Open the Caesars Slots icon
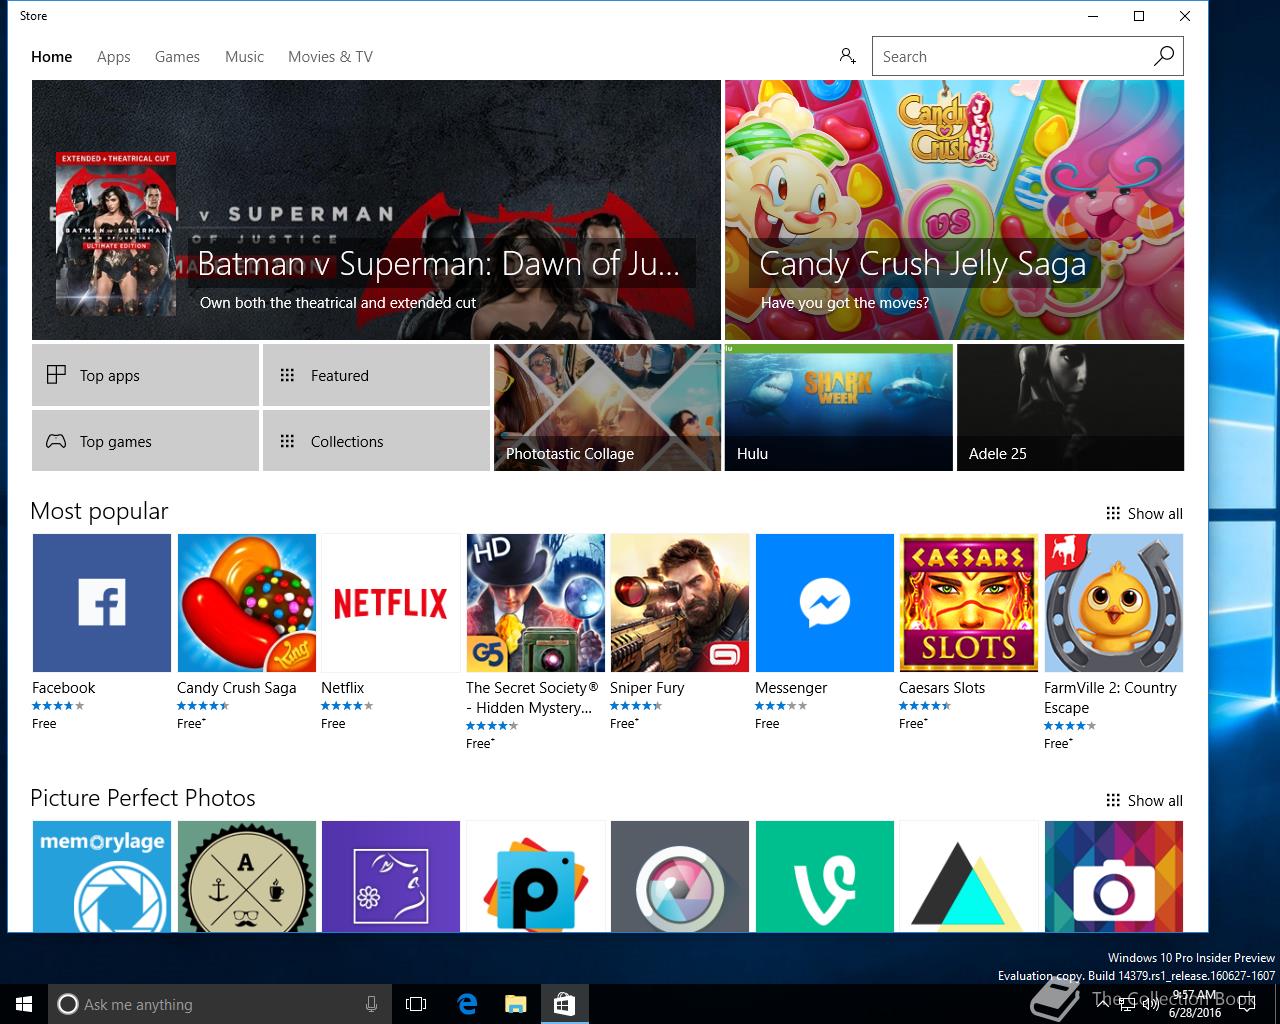Screen dimensions: 1280x1024 pyautogui.click(x=969, y=603)
